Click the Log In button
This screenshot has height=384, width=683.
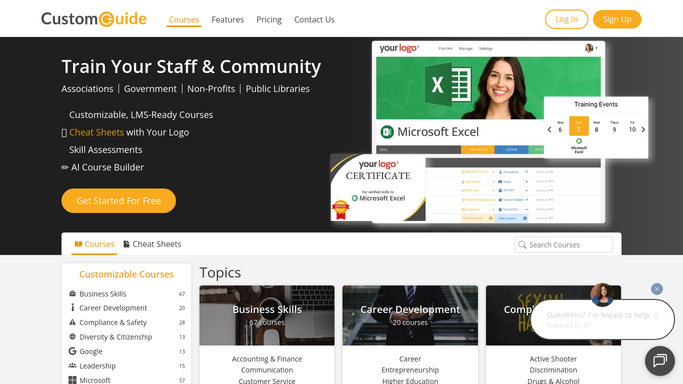(x=566, y=19)
